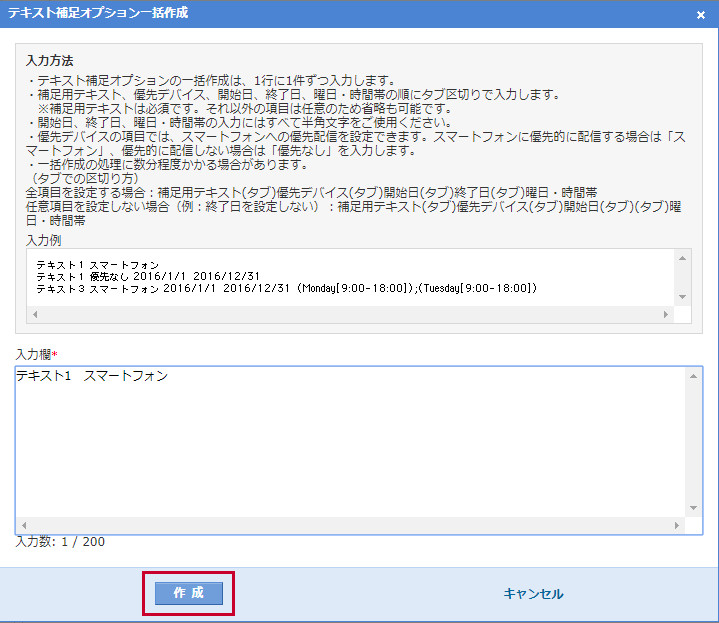Viewport: 719px width, 623px height.
Task: Click the 作成 button
Action: point(188,593)
